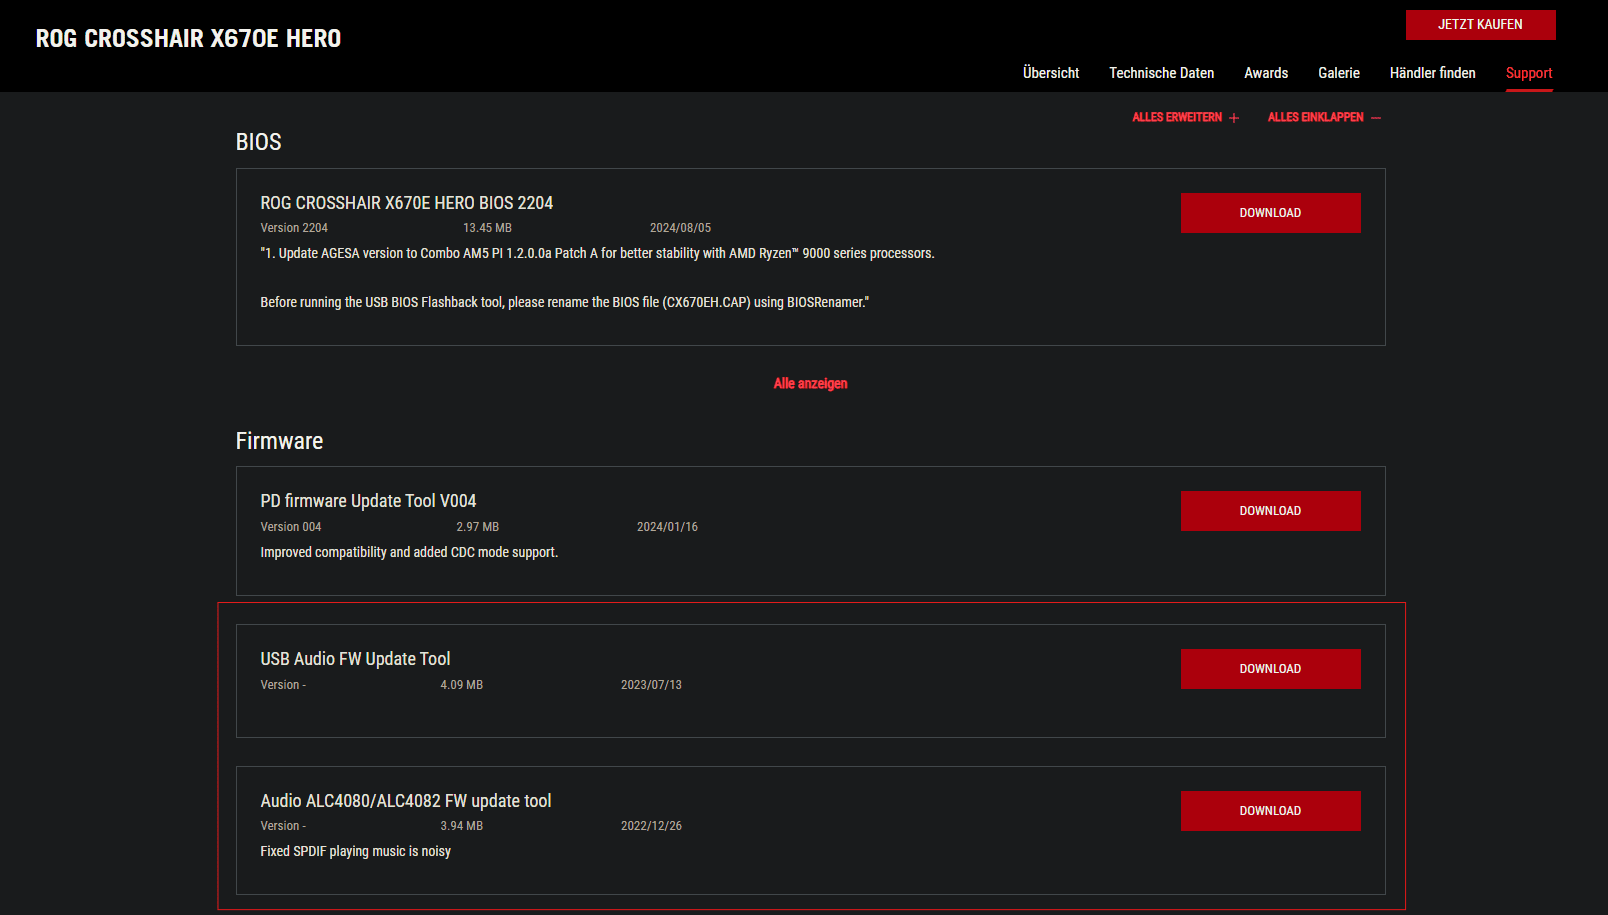Download the USB Audio FW Update Tool

coord(1270,669)
